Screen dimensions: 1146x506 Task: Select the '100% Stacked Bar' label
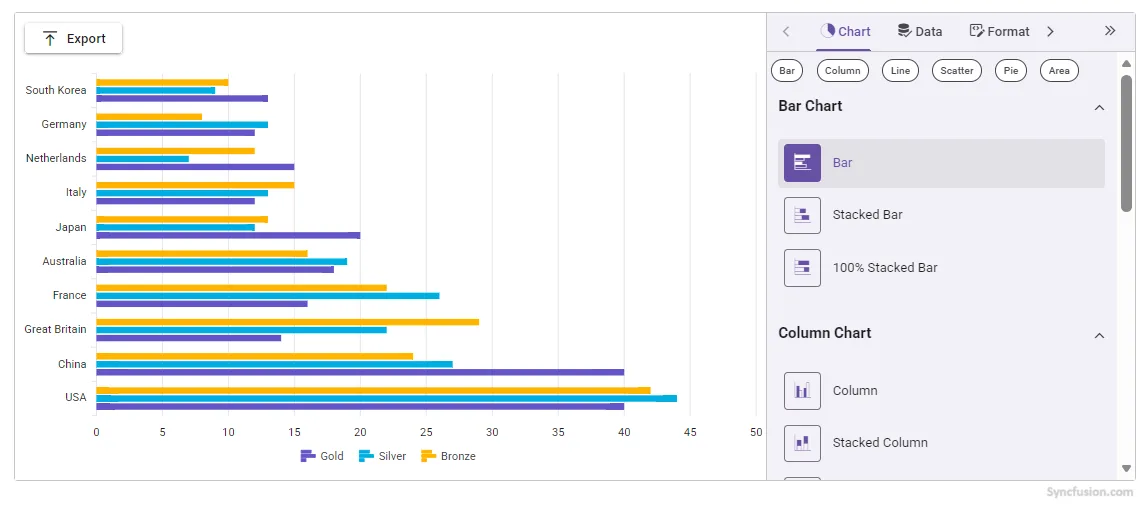click(x=885, y=268)
